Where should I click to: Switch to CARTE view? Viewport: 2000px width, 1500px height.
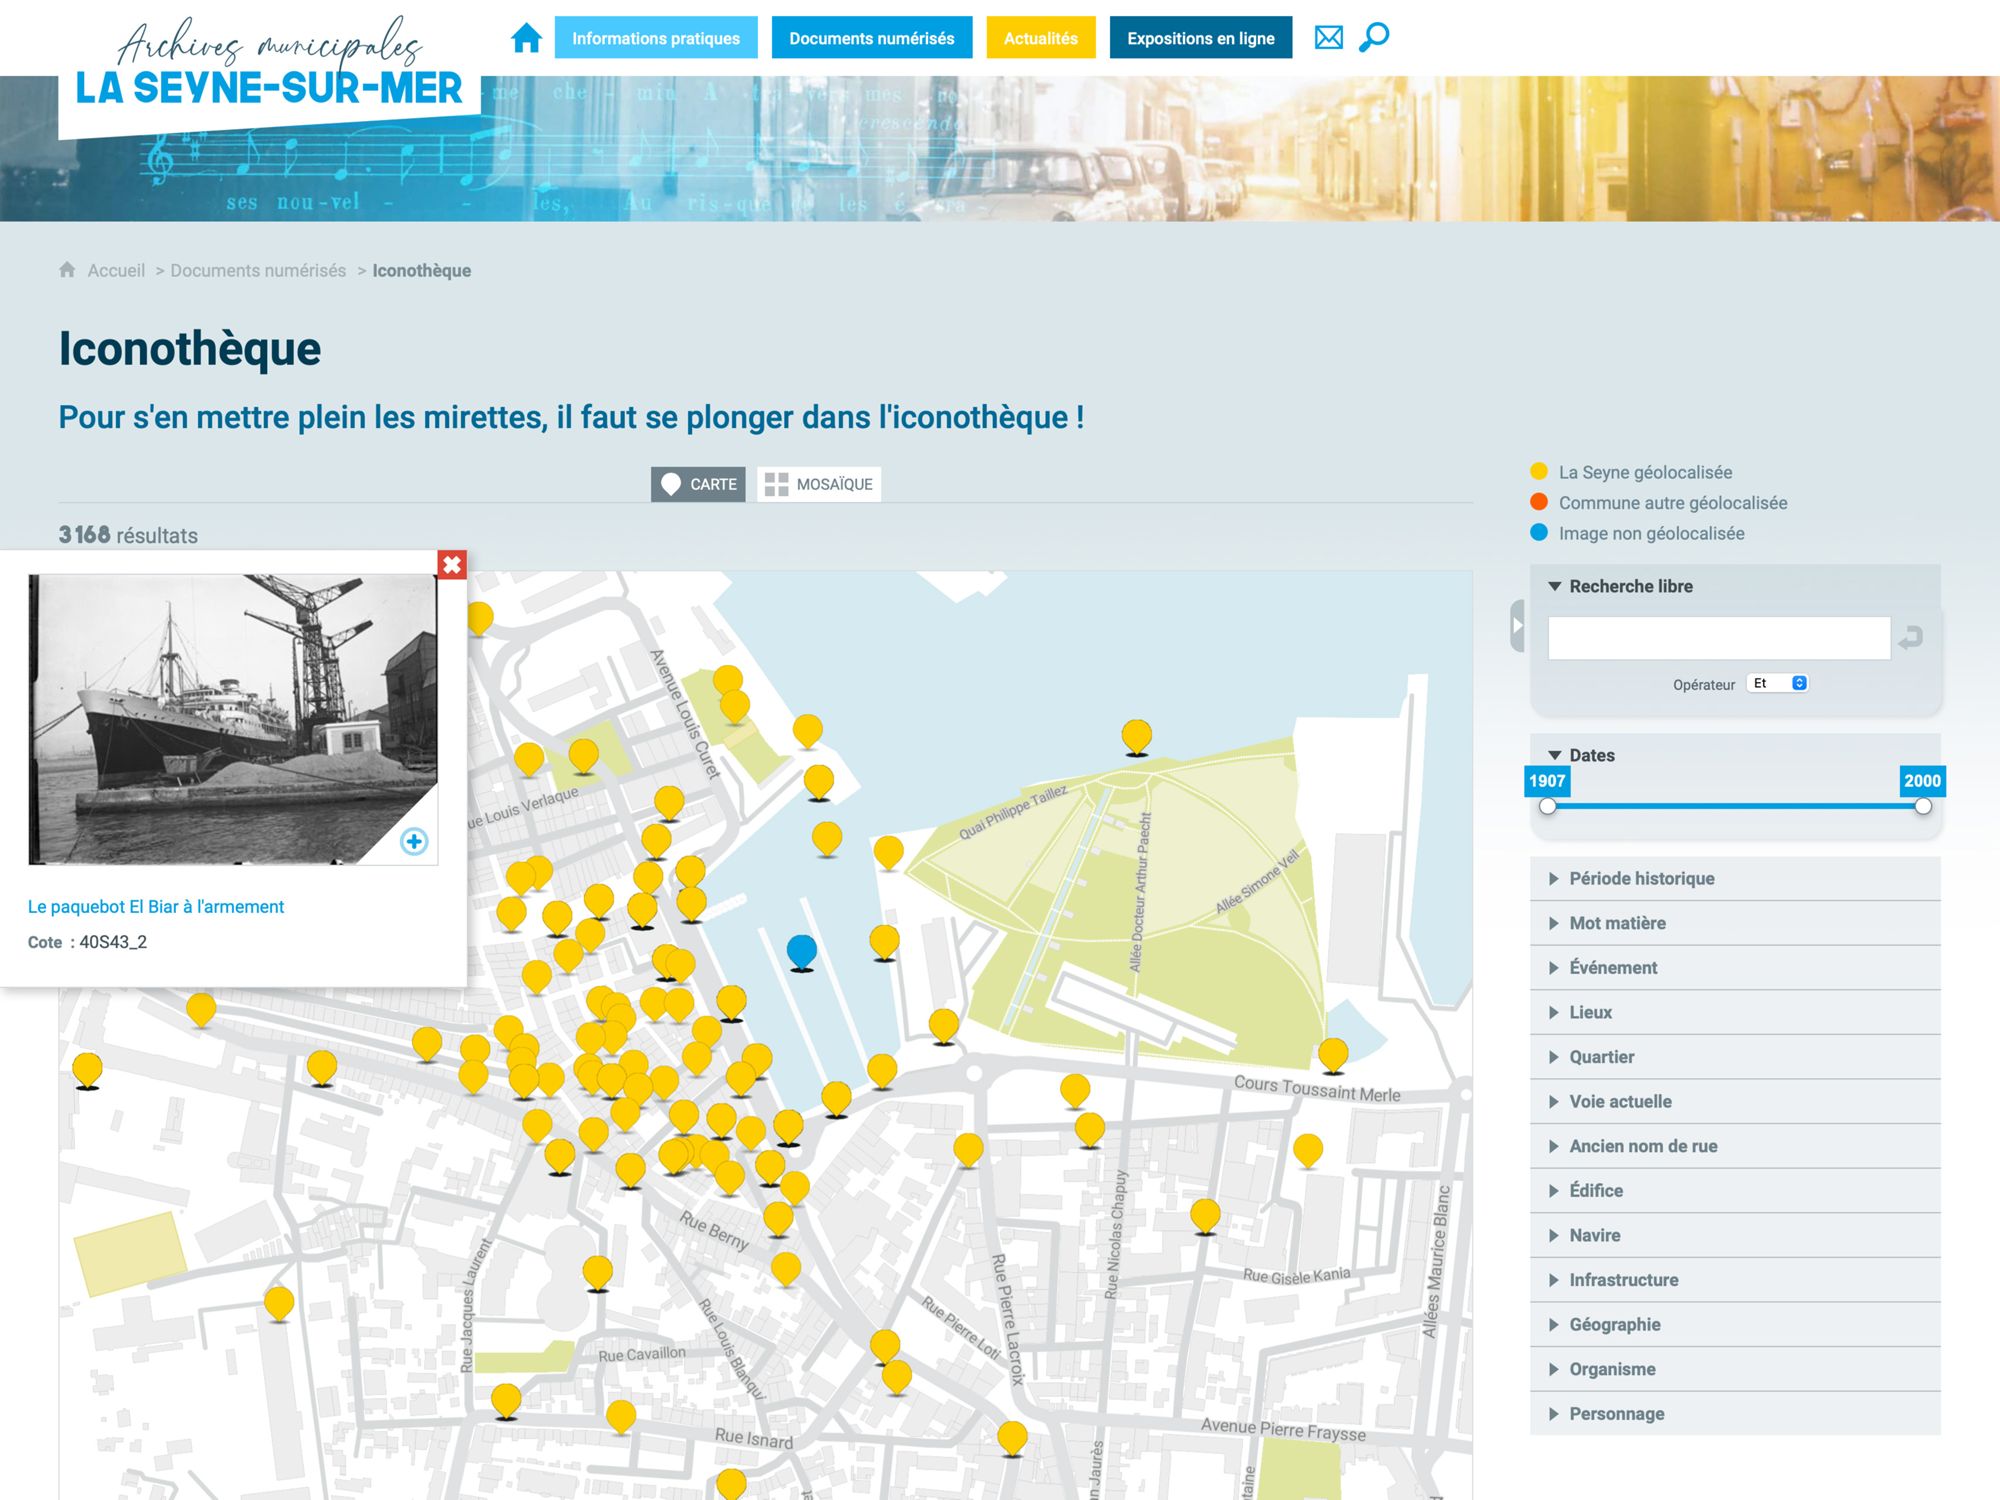tap(698, 484)
